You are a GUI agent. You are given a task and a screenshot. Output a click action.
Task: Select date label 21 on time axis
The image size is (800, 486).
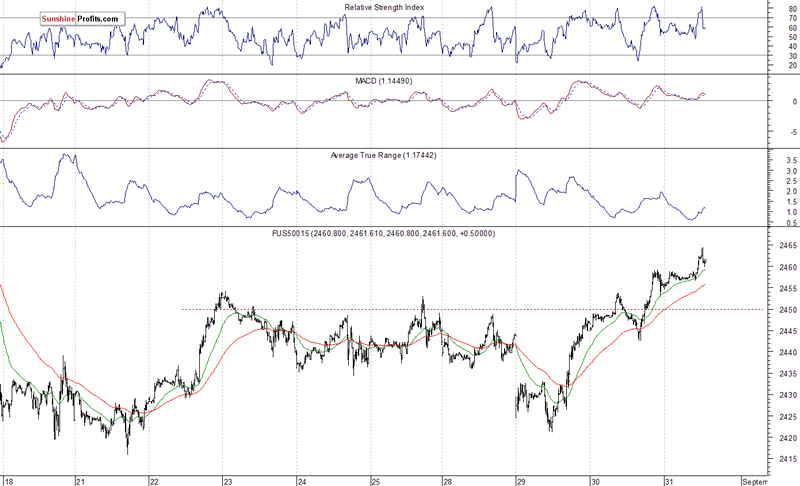click(x=80, y=479)
